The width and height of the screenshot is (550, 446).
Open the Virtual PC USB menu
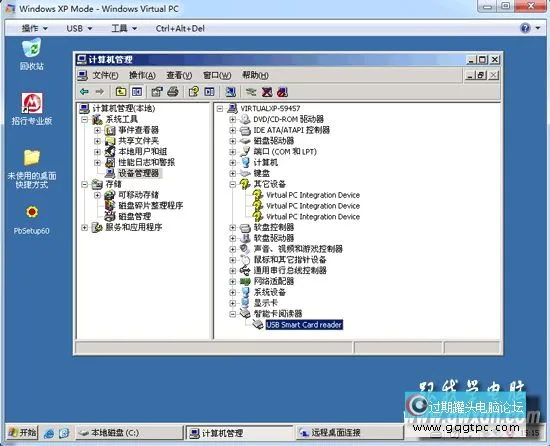coord(79,28)
